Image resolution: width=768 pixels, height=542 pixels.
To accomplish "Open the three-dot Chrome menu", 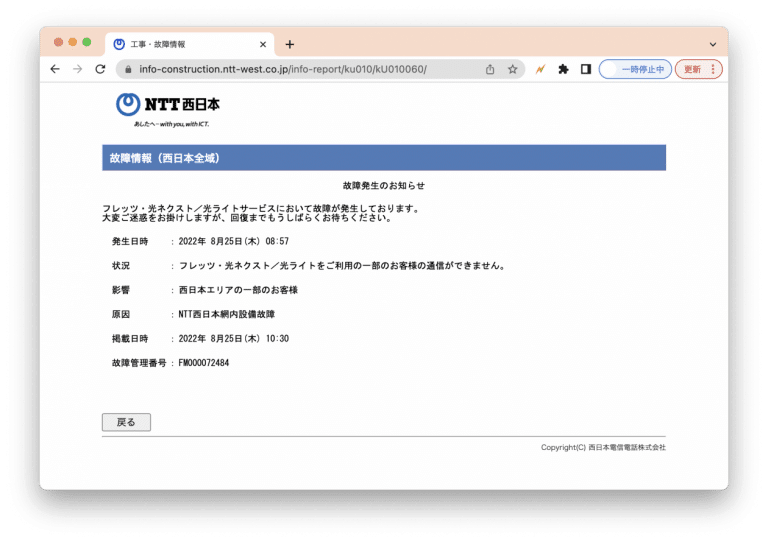I will (x=713, y=69).
